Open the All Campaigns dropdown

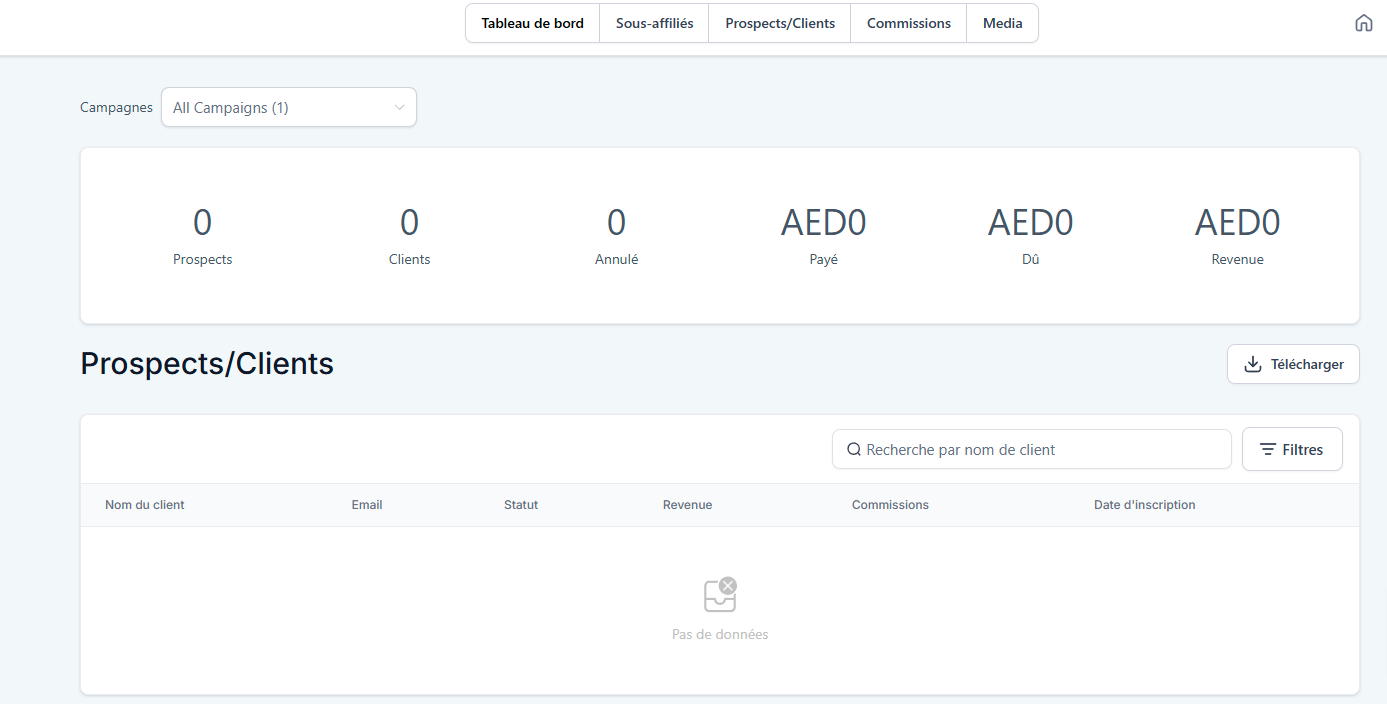click(x=288, y=108)
